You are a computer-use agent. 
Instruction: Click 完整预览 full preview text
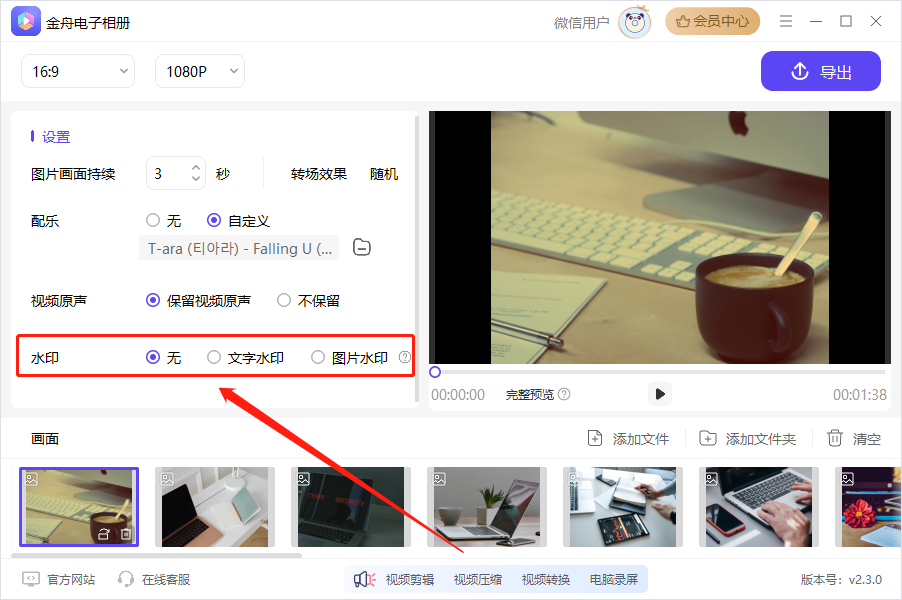529,395
